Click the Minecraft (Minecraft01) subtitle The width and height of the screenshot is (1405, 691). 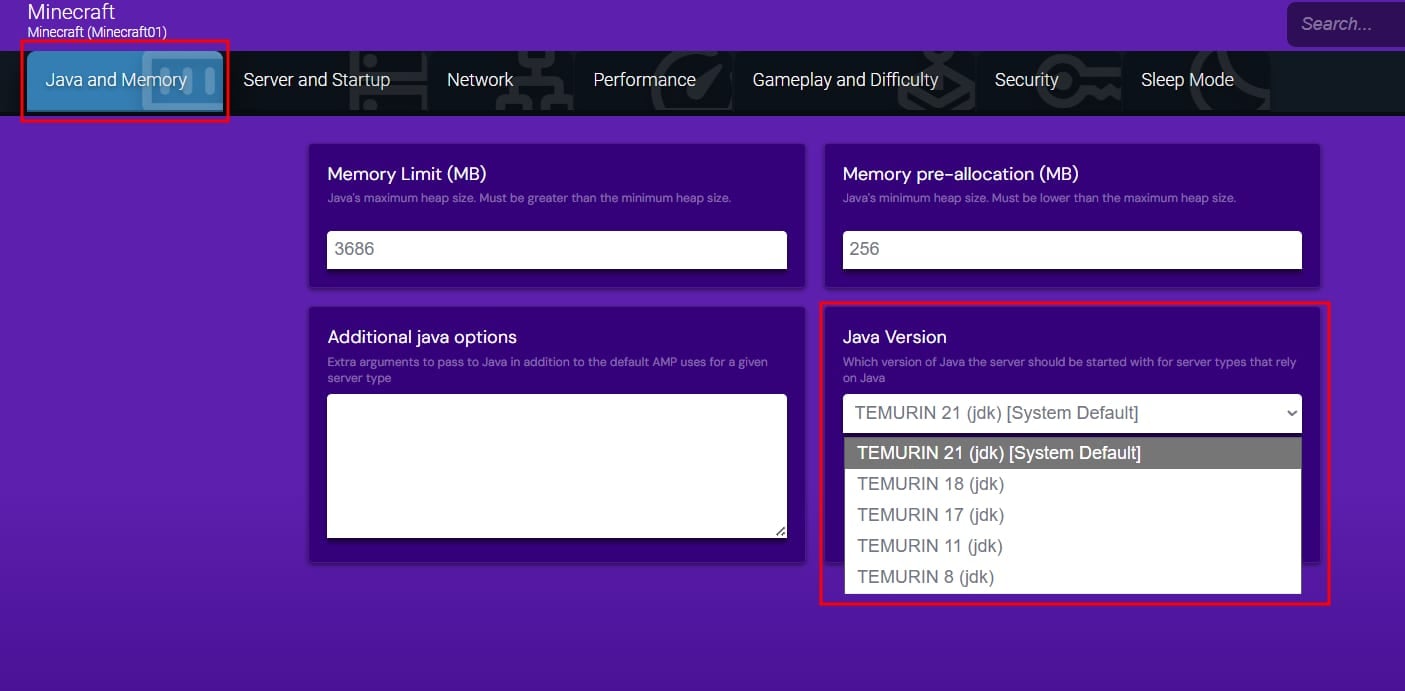click(97, 32)
